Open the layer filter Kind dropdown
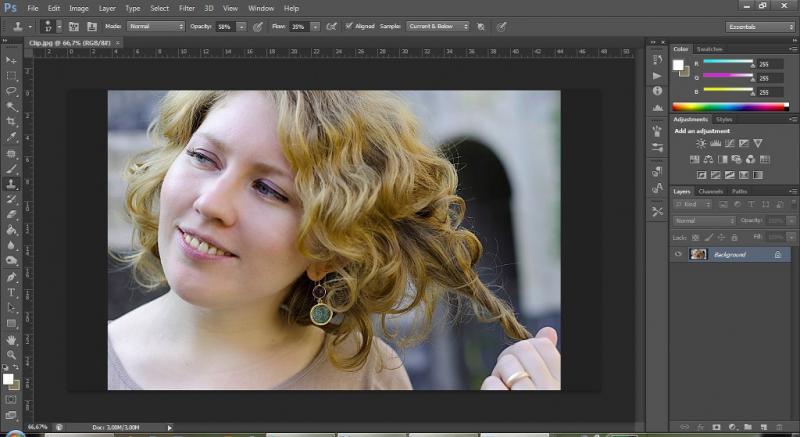Viewport: 800px width, 437px height. 693,204
